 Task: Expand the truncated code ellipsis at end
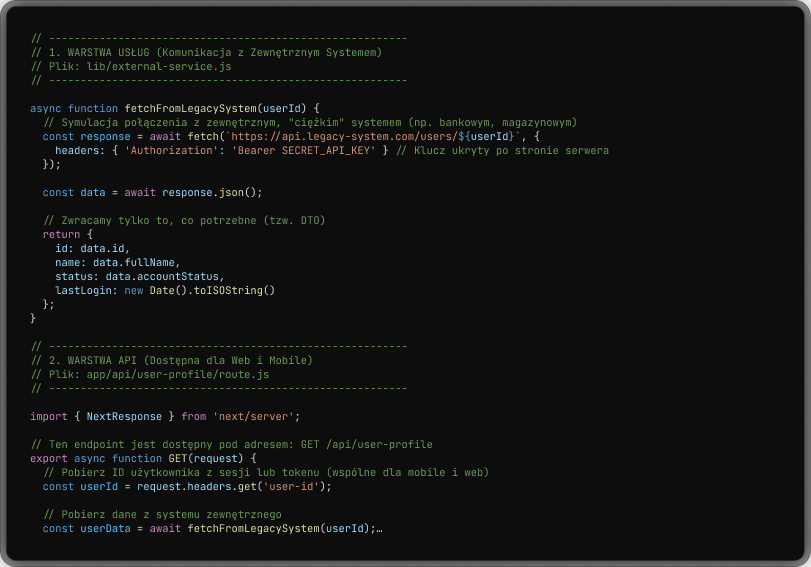[x=379, y=528]
